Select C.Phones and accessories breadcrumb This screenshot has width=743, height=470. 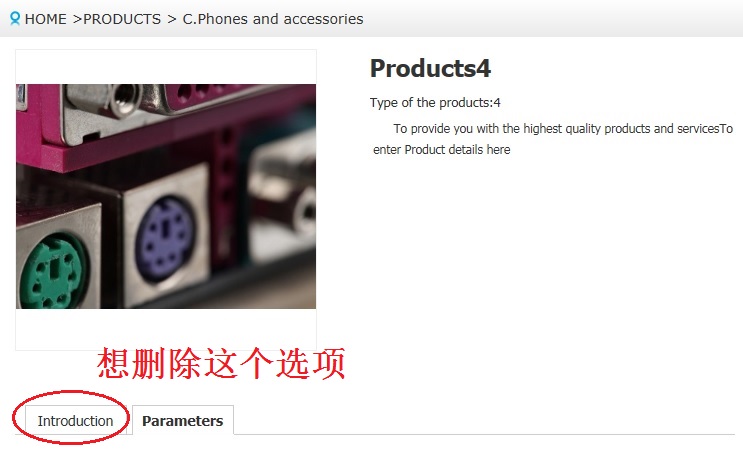pyautogui.click(x=273, y=19)
